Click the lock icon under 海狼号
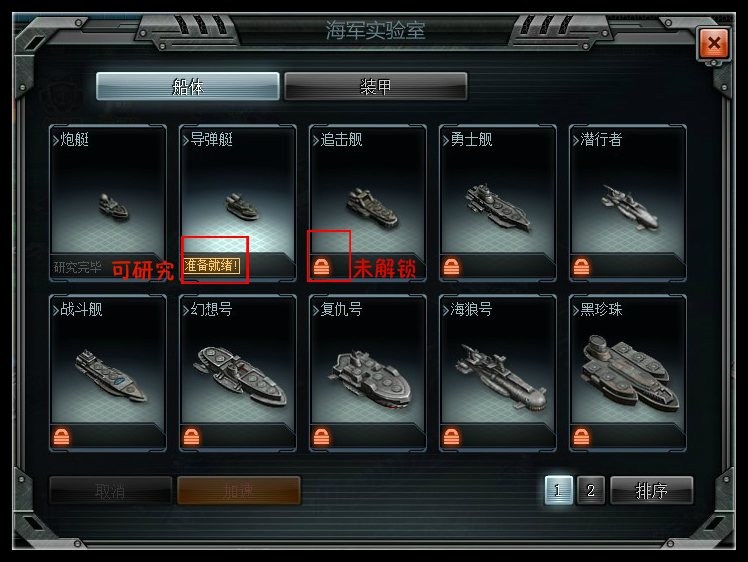 451,437
